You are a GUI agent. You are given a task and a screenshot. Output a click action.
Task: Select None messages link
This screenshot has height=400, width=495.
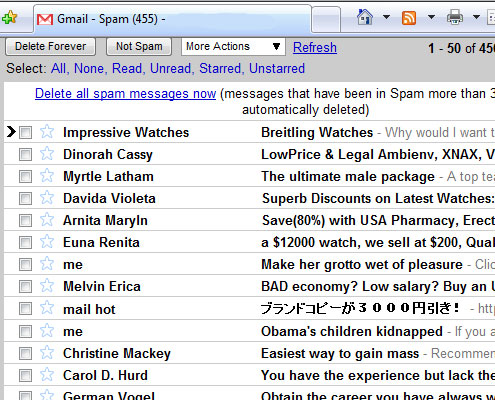[x=90, y=68]
